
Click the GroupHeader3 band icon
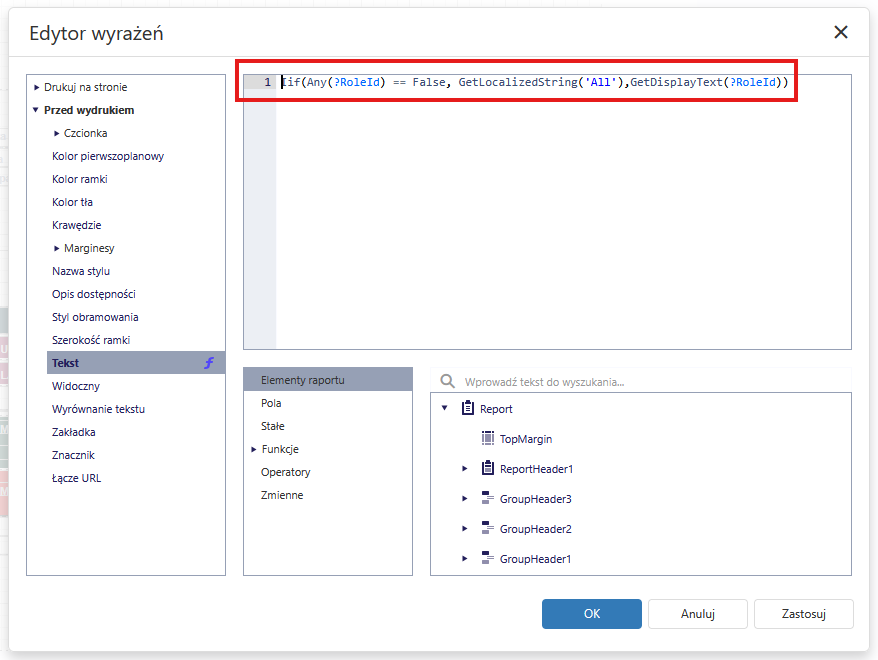click(488, 498)
